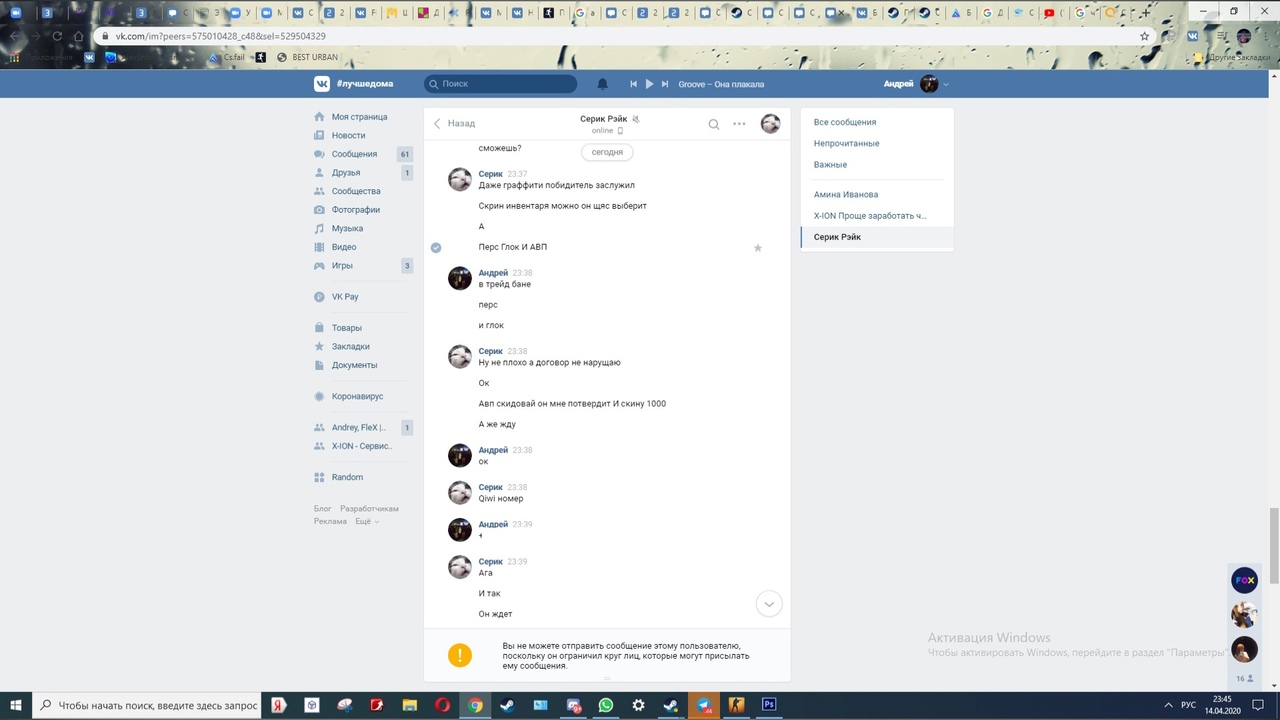
Task: Go back using the Назад button
Action: click(x=454, y=123)
